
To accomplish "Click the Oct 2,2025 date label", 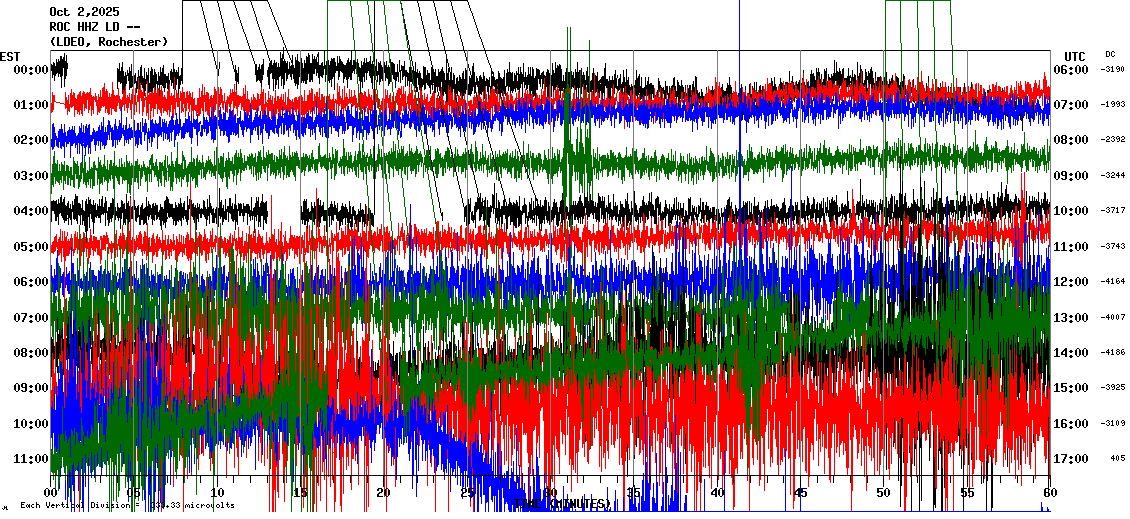I will pyautogui.click(x=84, y=12).
